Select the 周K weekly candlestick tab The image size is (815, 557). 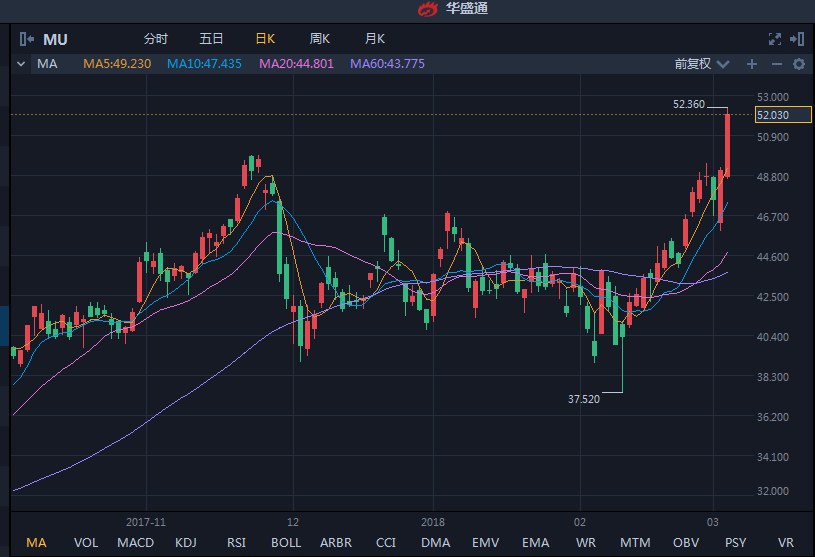(320, 39)
